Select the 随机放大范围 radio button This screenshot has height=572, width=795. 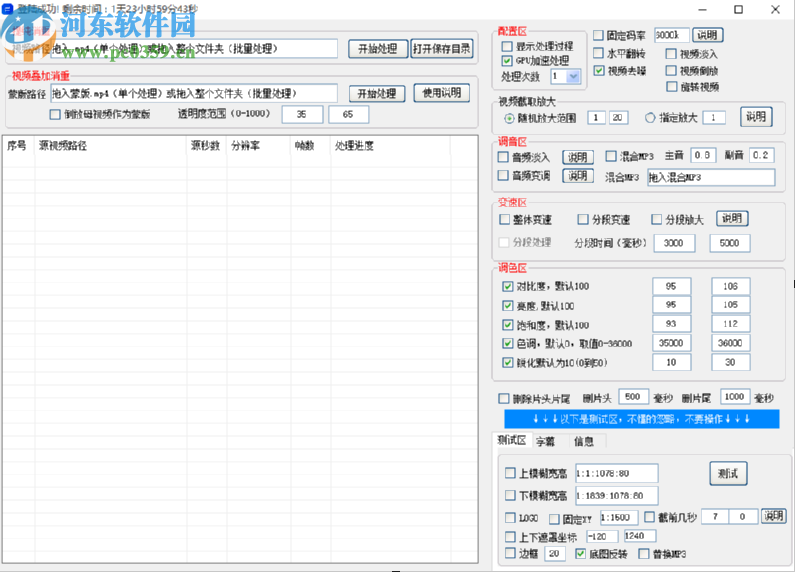click(x=508, y=118)
